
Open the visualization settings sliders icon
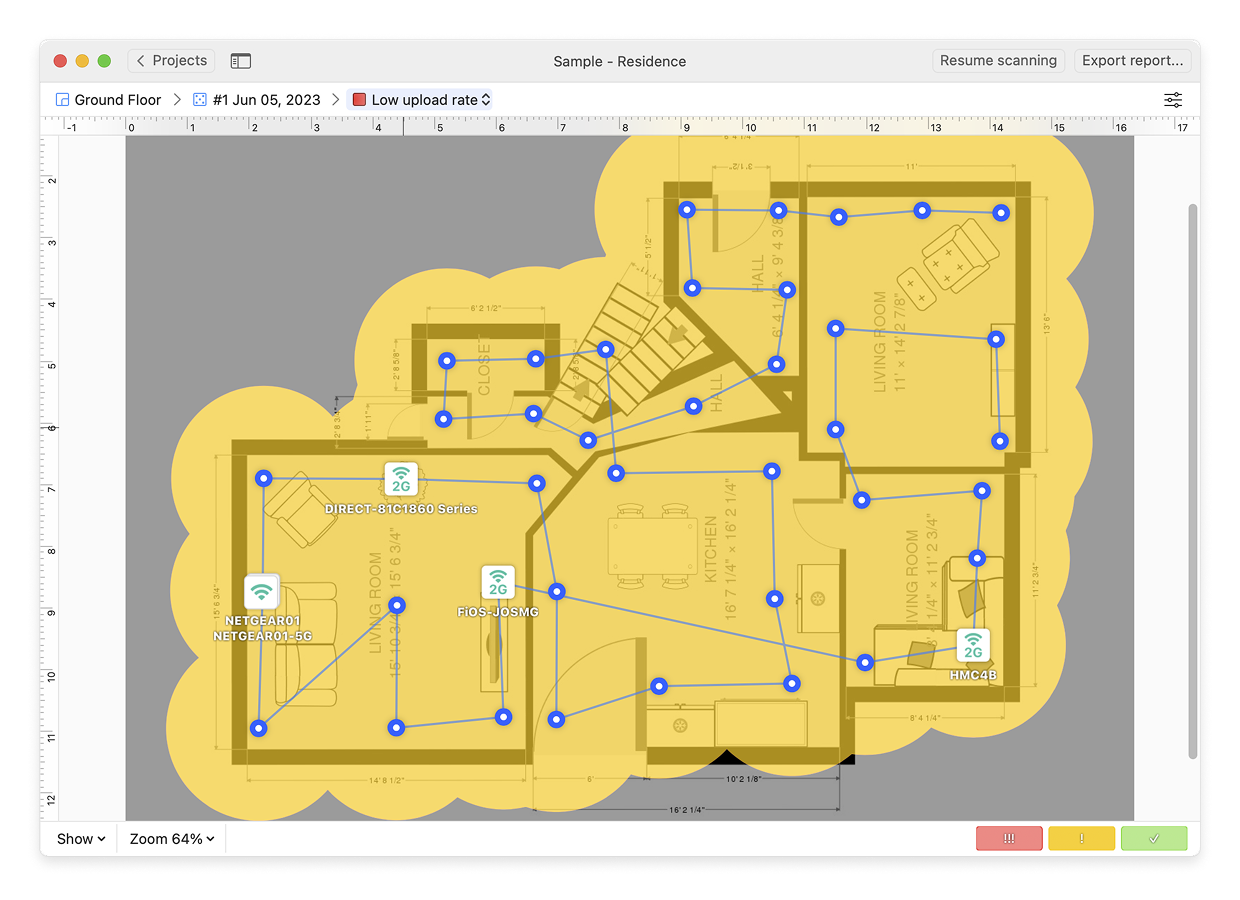[x=1173, y=100]
